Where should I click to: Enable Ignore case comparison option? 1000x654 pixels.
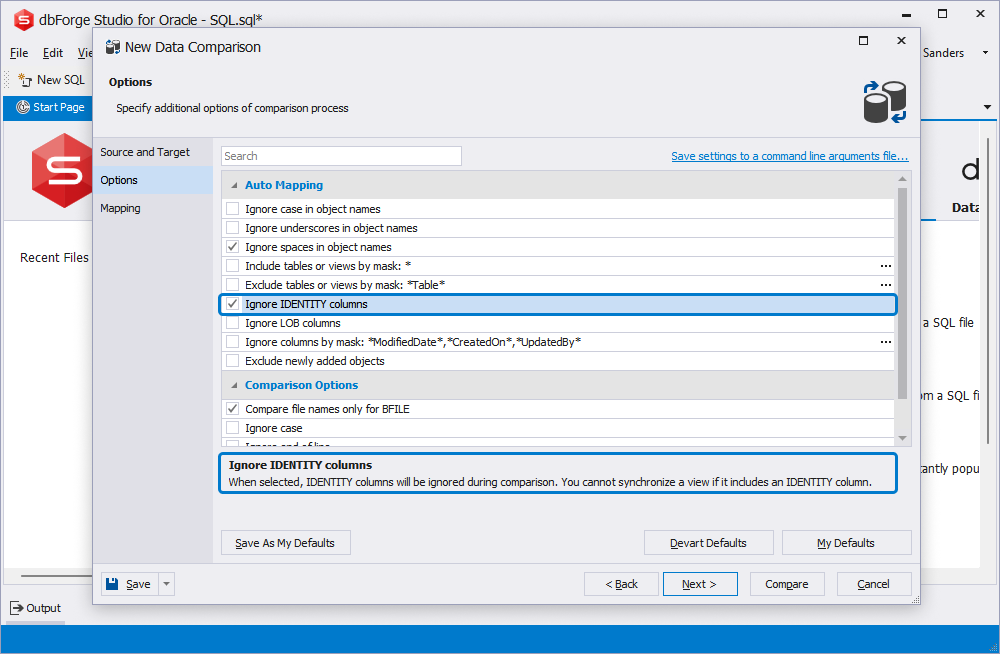233,428
